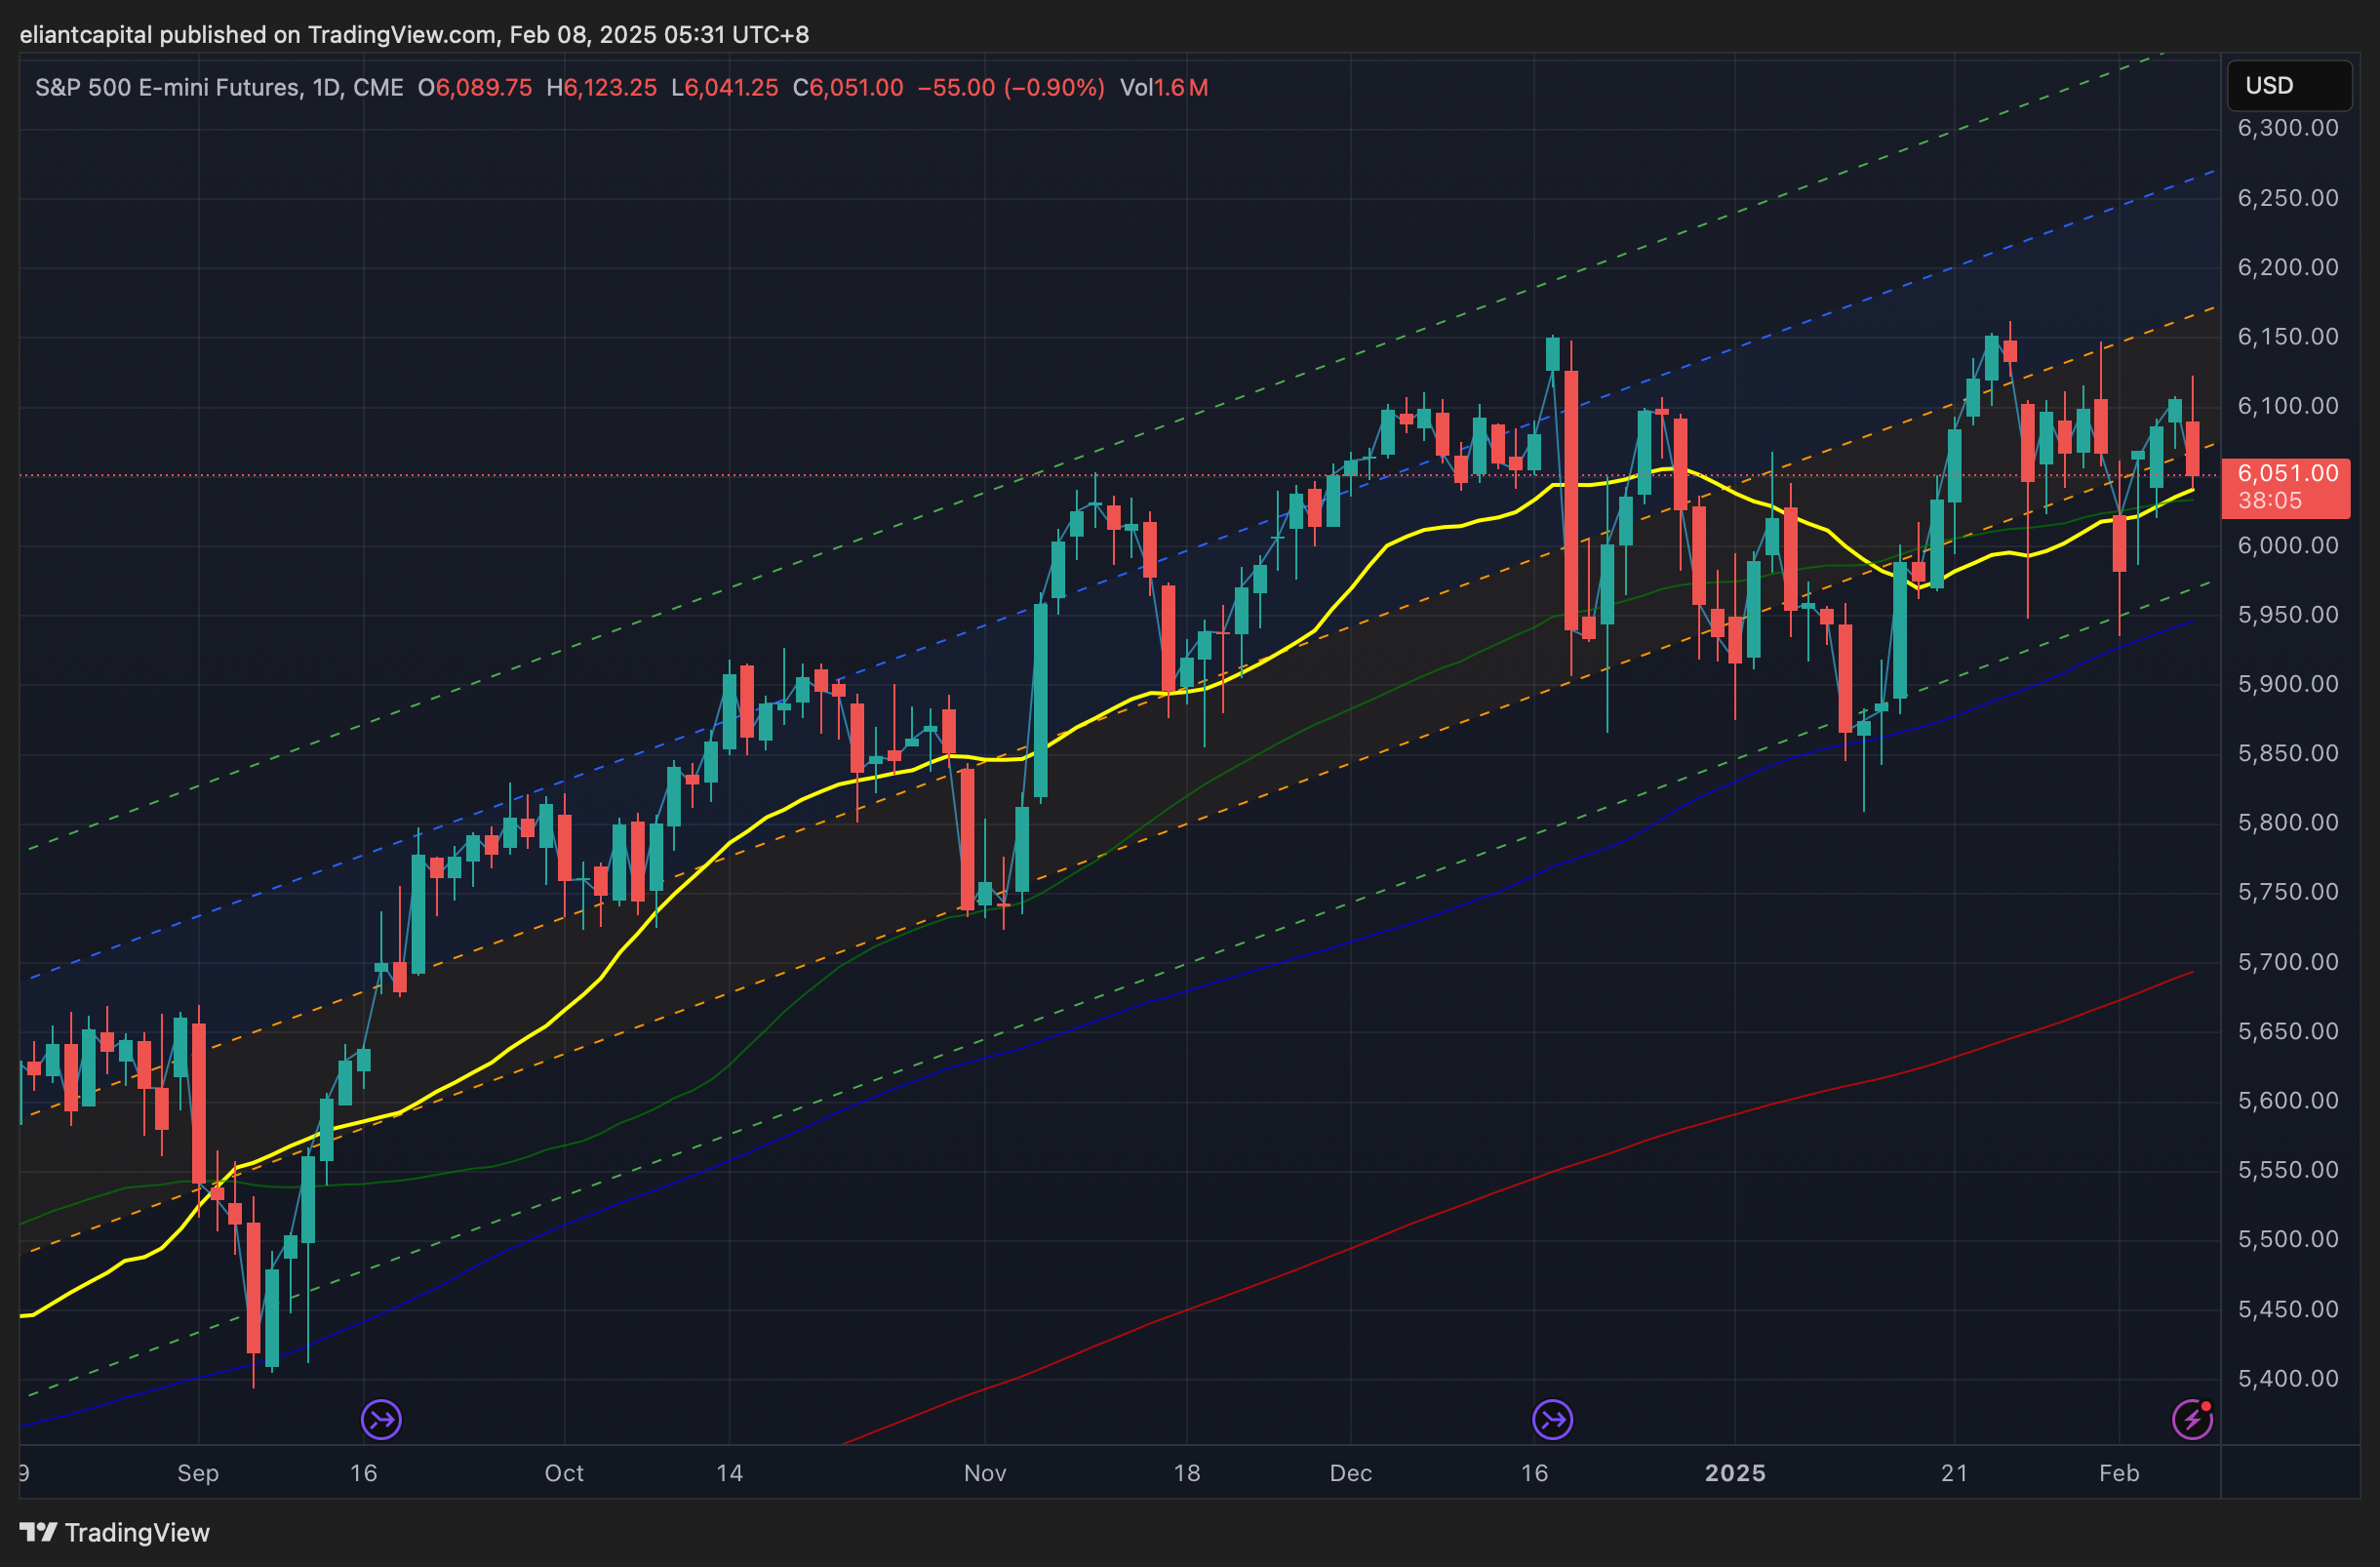Click the High value H6,123.25 in legend
The height and width of the screenshot is (1567, 2380).
pyautogui.click(x=601, y=88)
